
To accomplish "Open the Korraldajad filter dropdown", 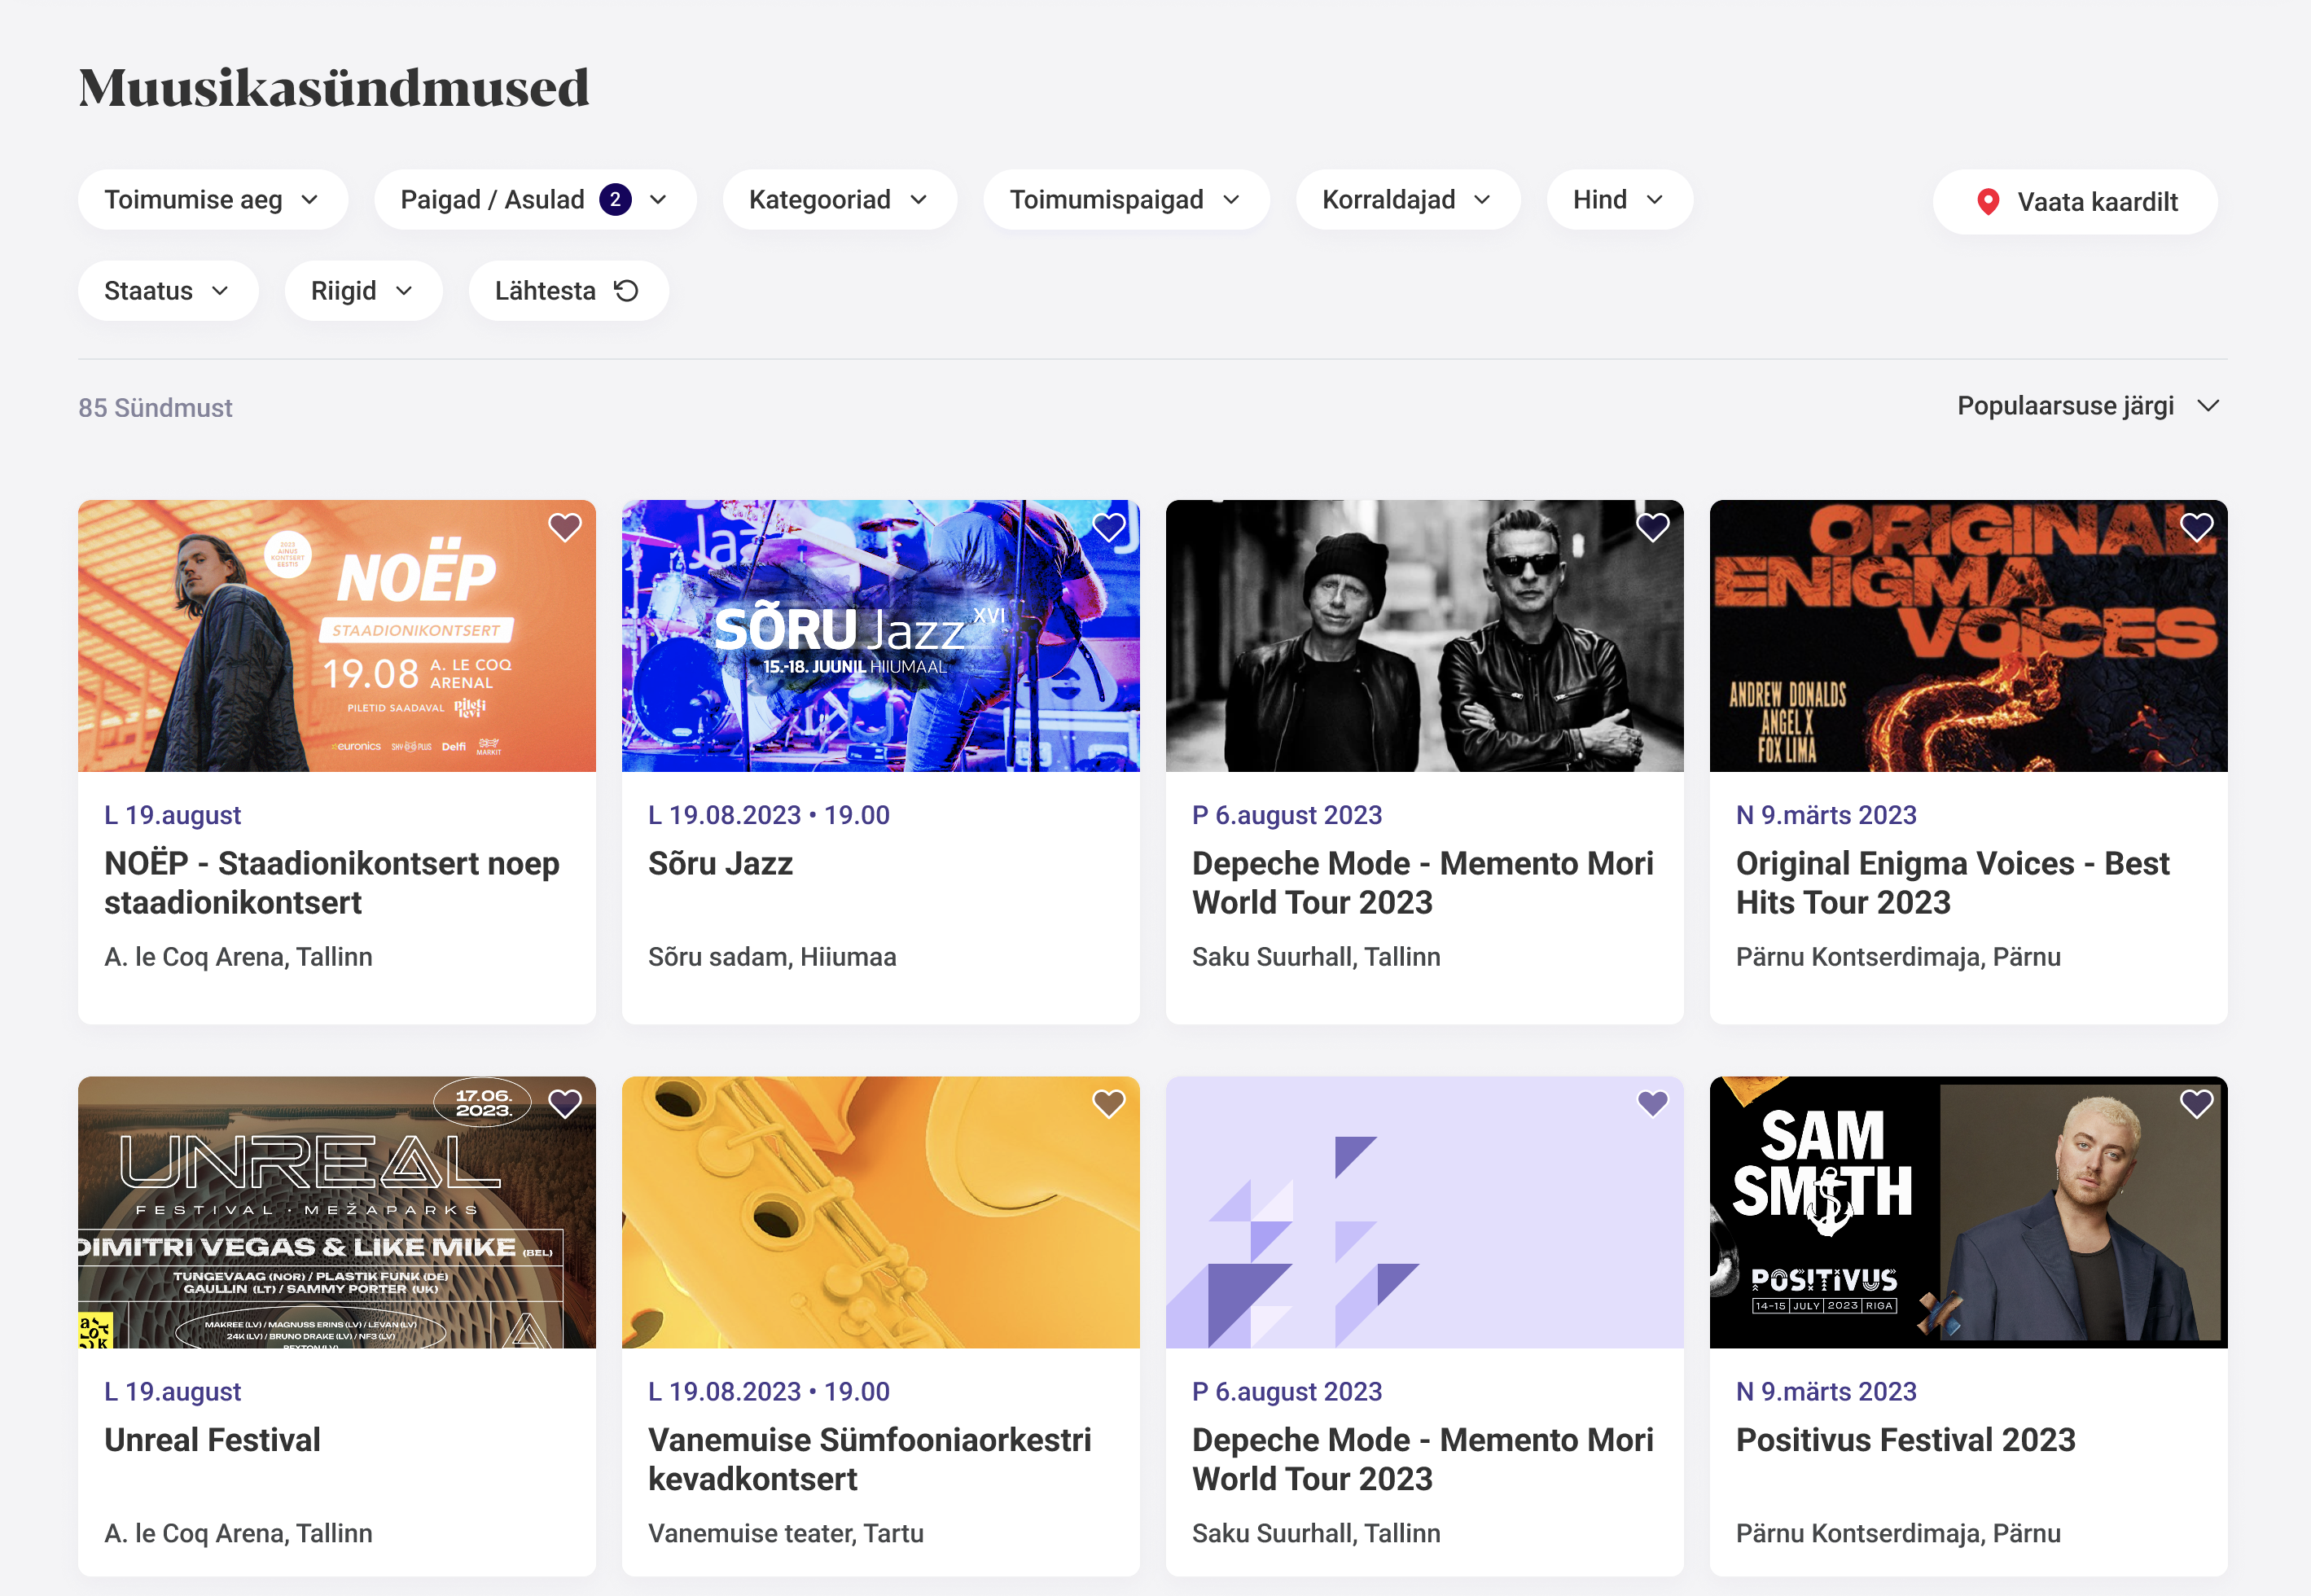I will pos(1408,200).
